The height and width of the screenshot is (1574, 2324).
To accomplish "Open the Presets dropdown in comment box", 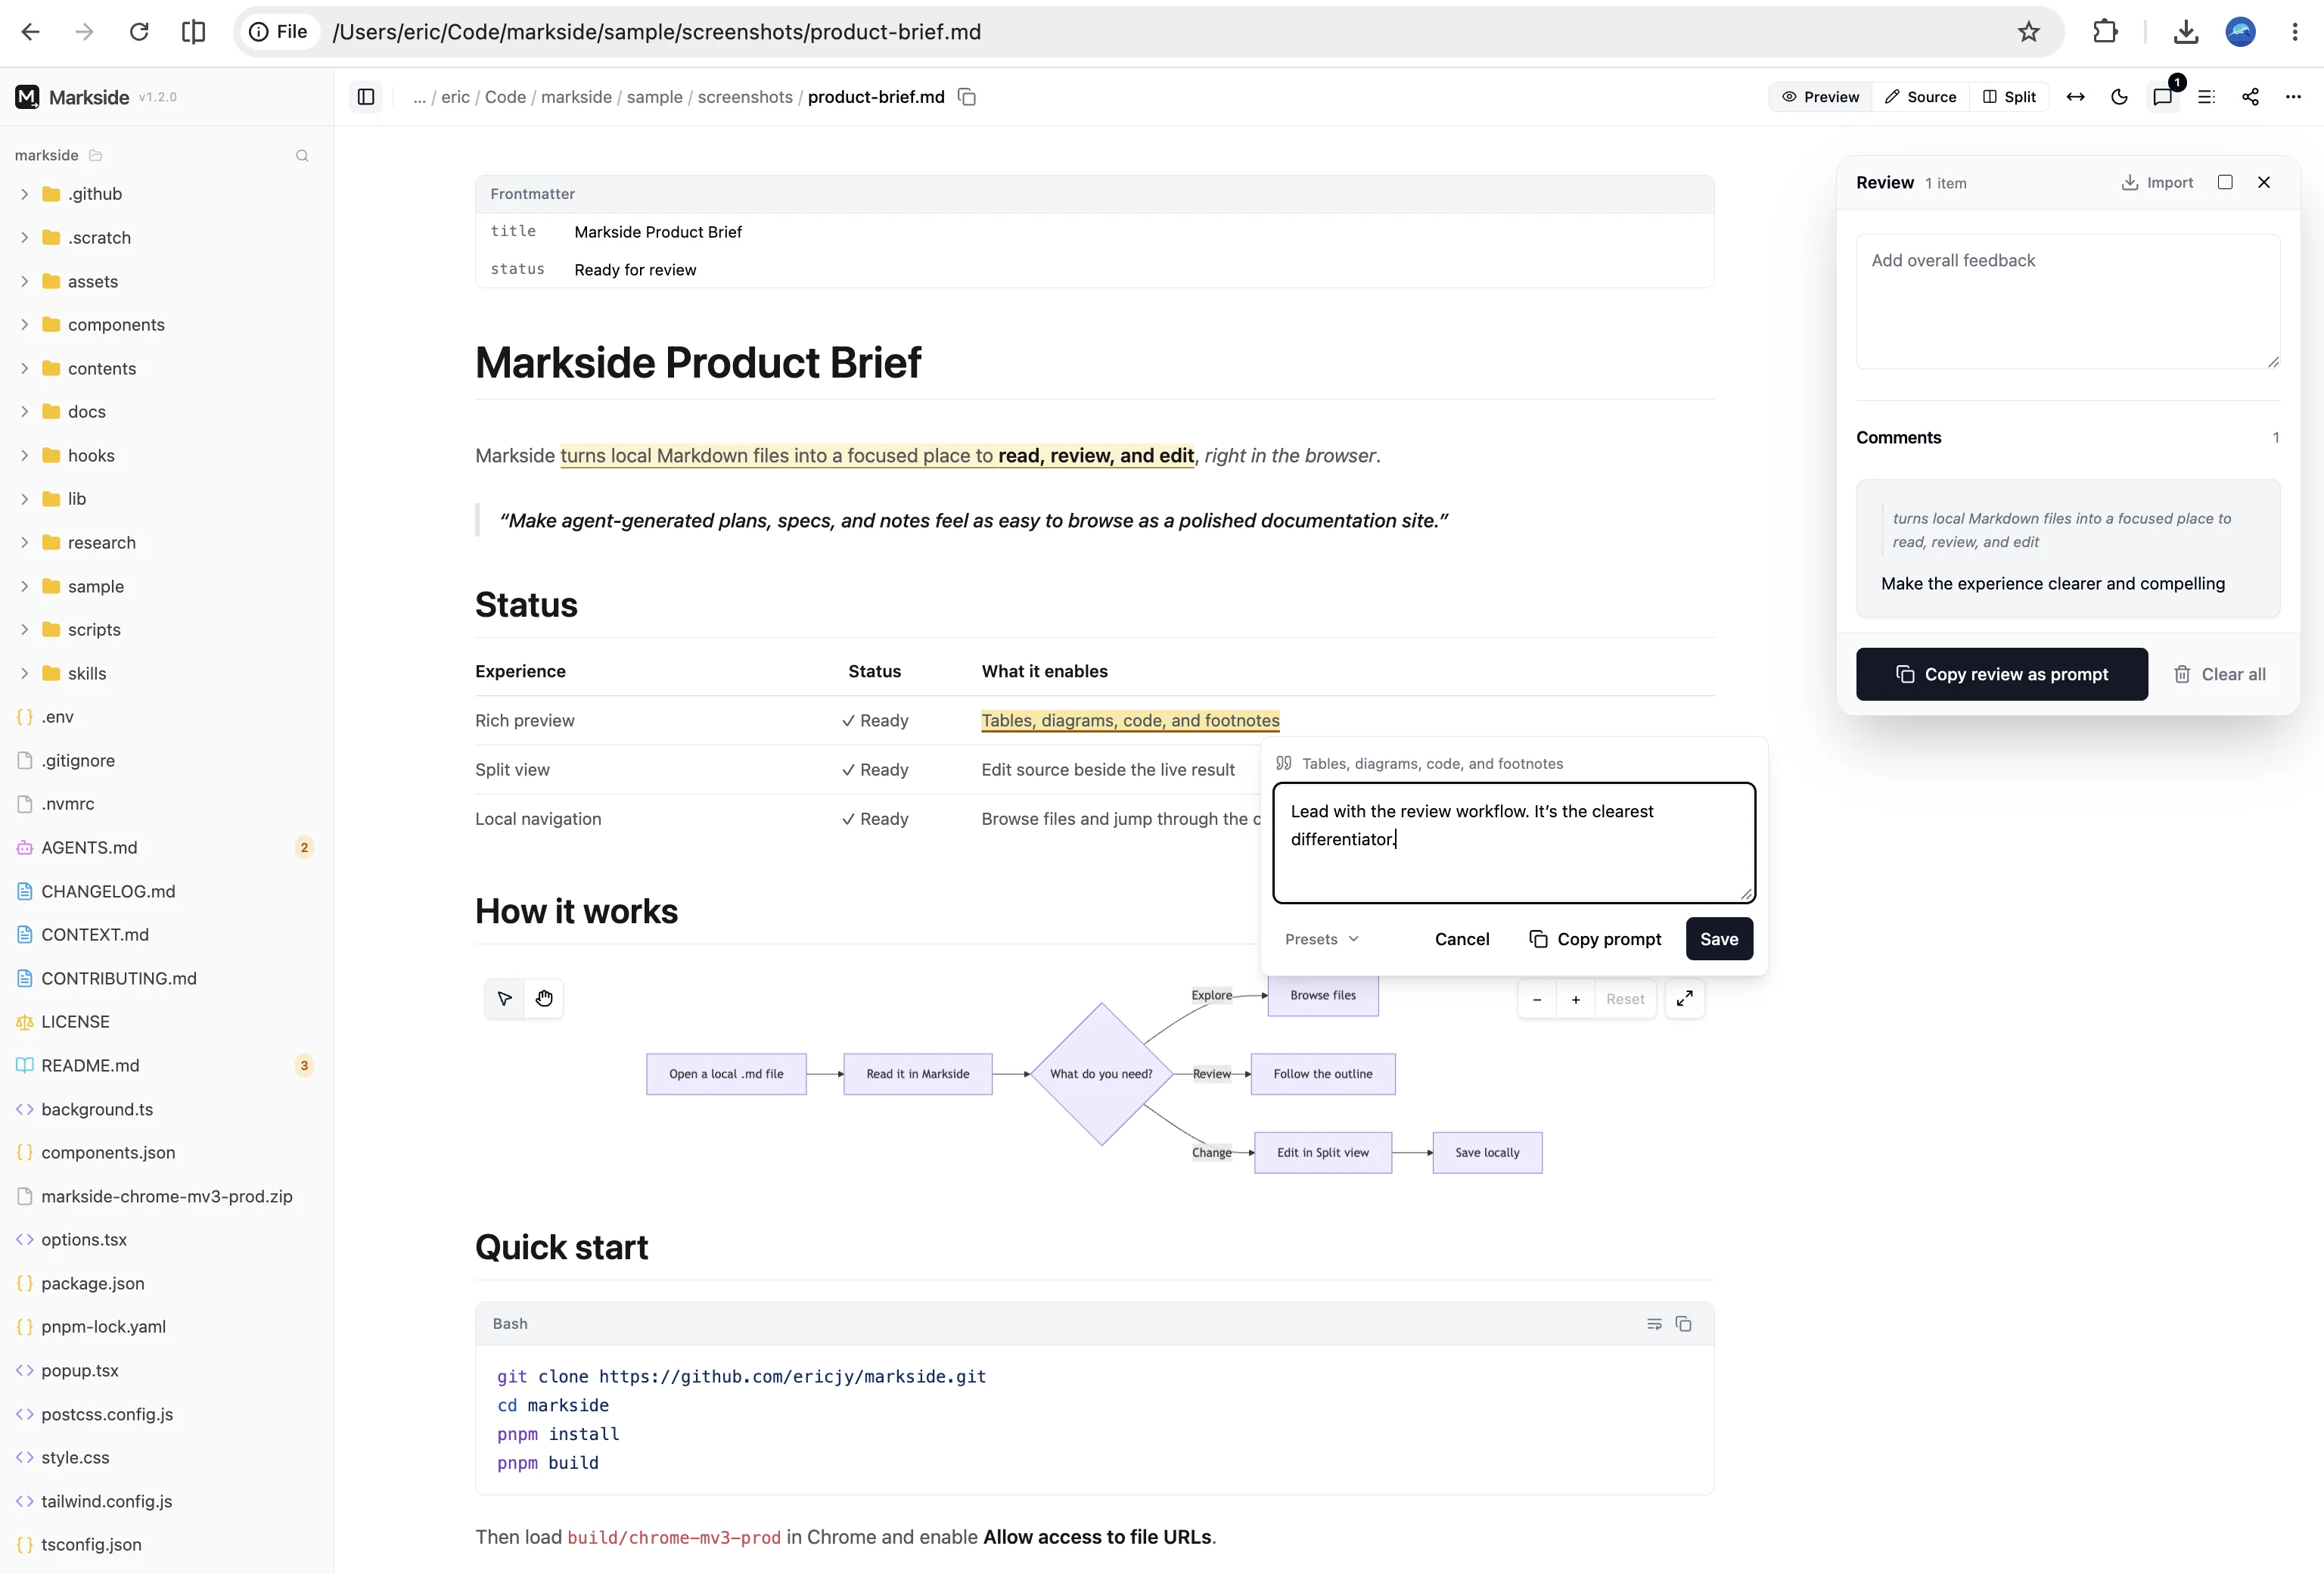I will (1322, 939).
